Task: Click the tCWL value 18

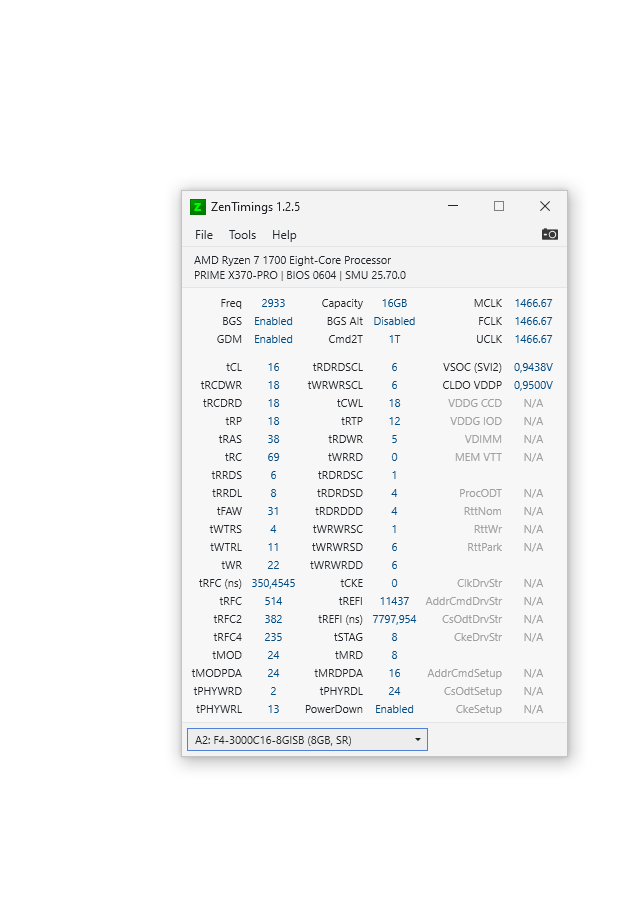Action: 394,404
